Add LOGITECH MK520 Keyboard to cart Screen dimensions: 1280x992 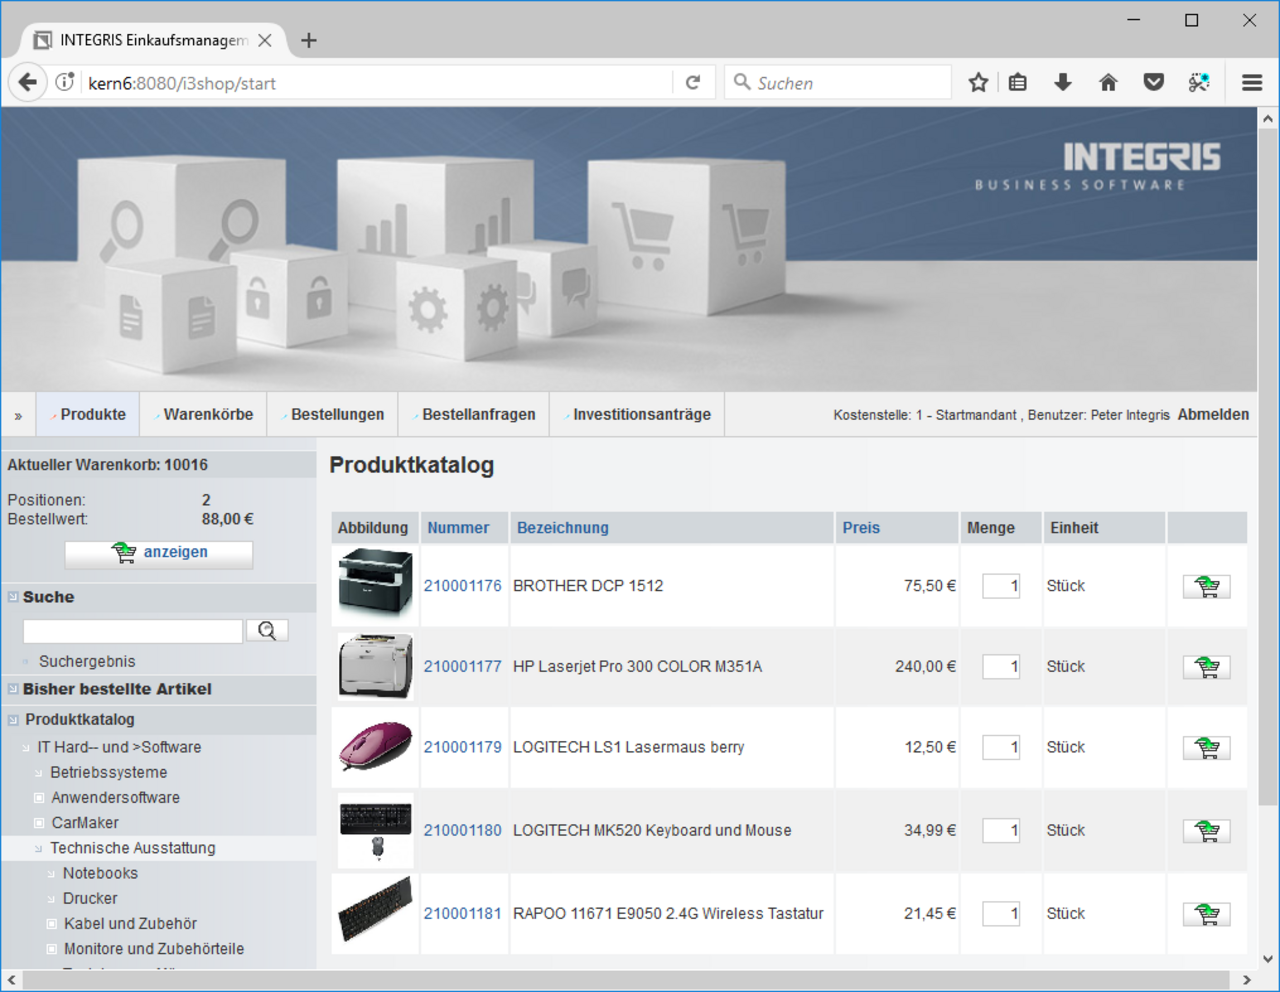click(1206, 831)
